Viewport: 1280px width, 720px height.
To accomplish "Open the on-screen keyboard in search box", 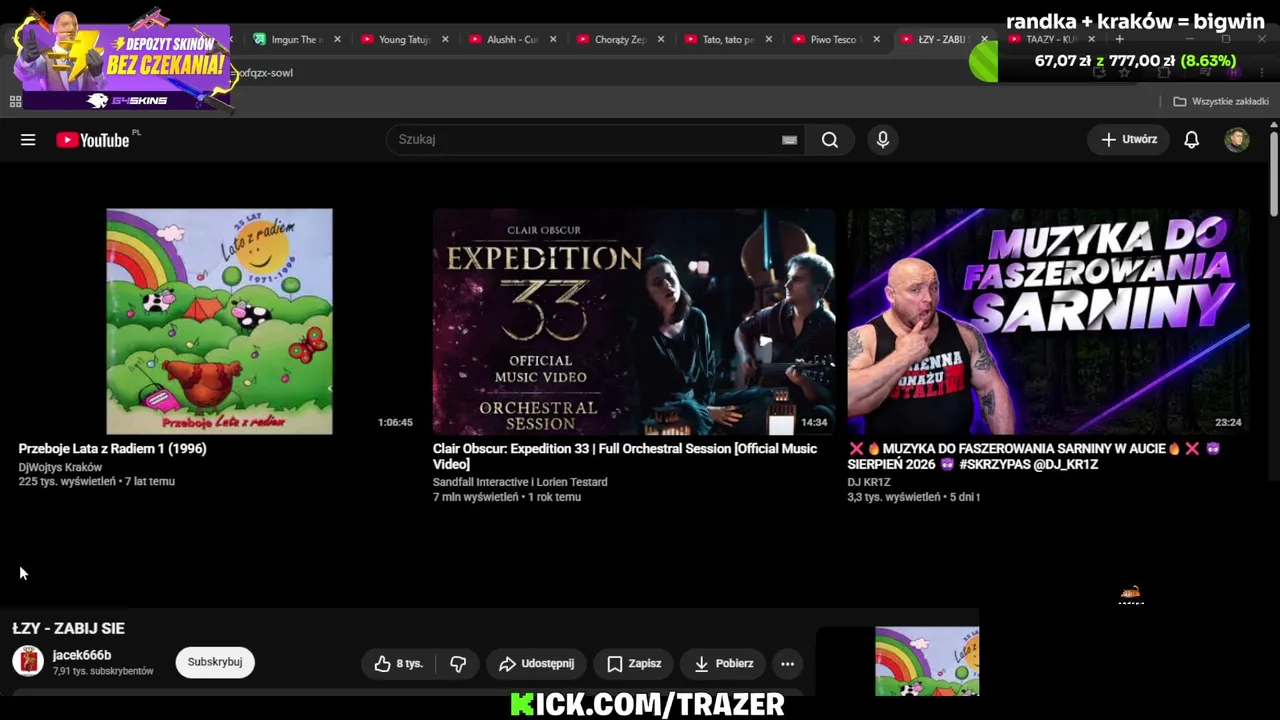I will pos(789,140).
